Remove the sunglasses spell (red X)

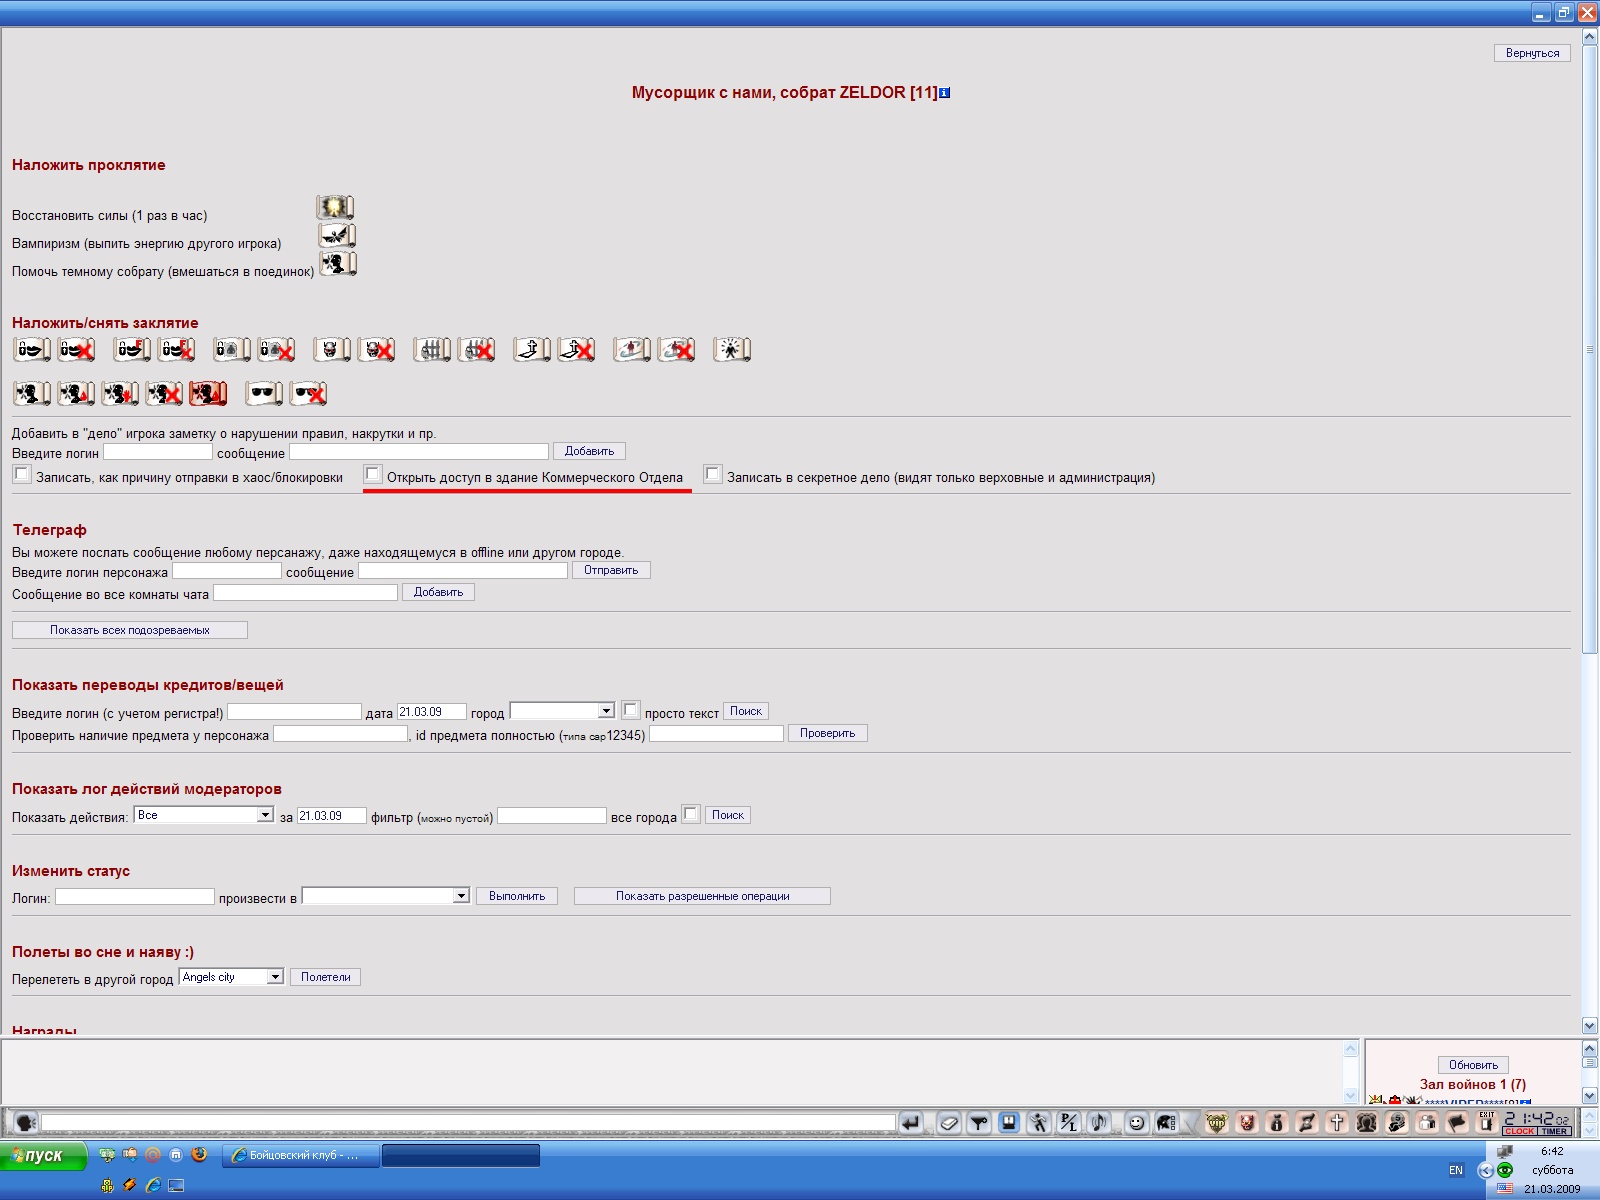[309, 394]
